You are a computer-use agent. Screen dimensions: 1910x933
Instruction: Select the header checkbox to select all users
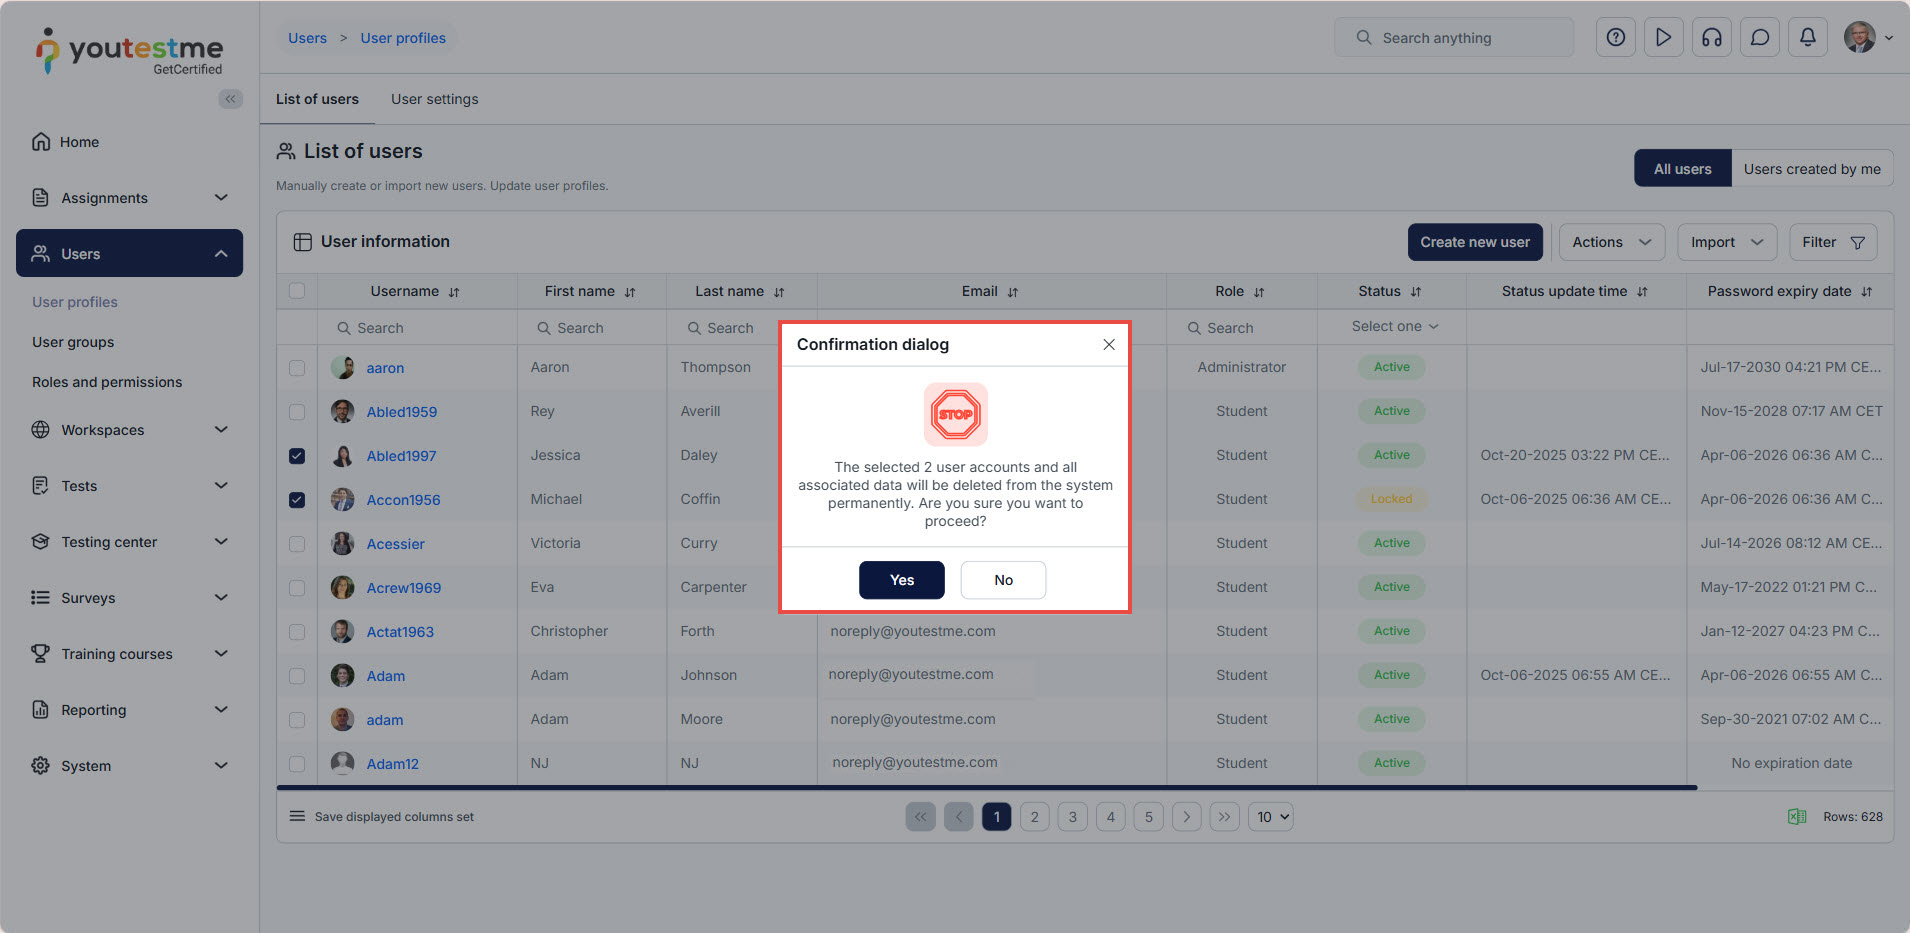297,290
